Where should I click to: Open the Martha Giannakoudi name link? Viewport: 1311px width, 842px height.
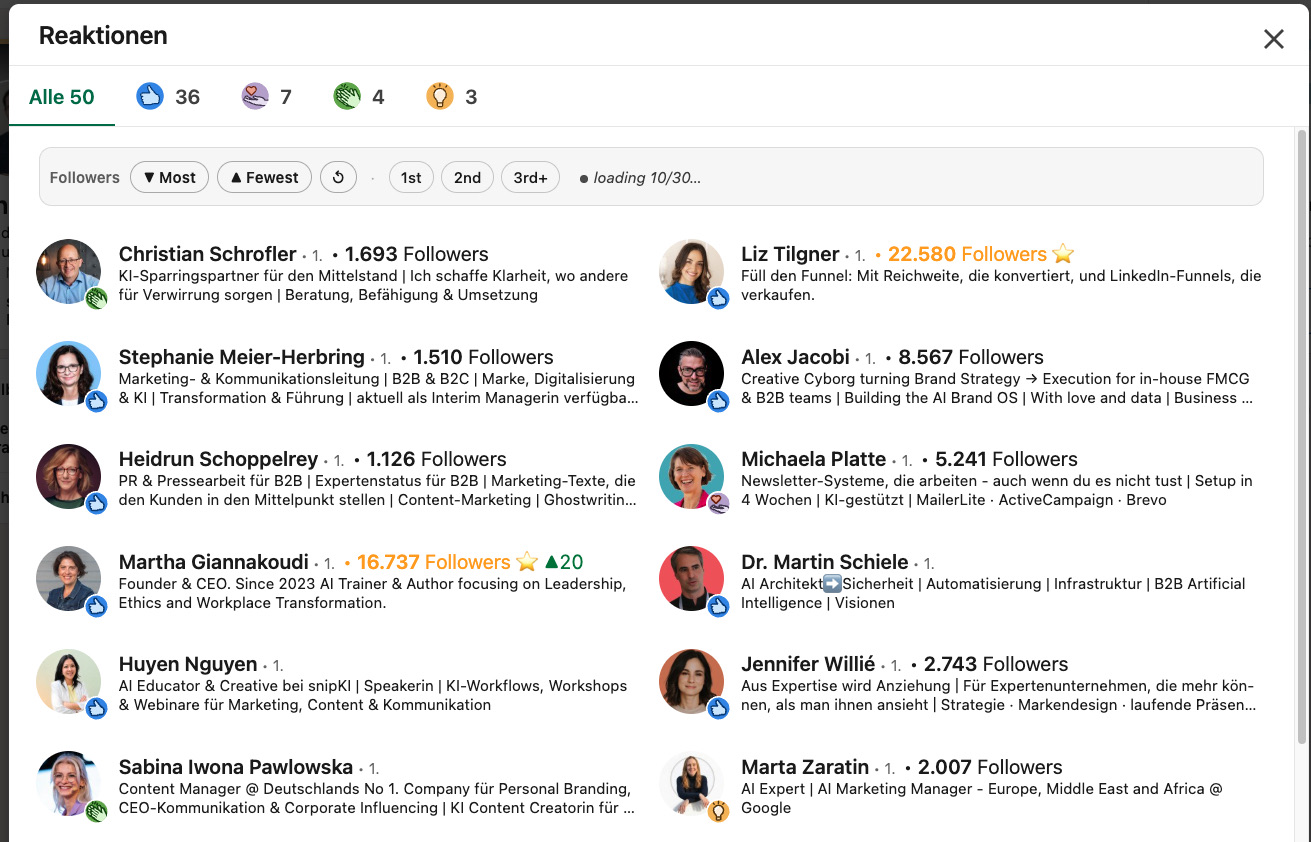point(213,562)
